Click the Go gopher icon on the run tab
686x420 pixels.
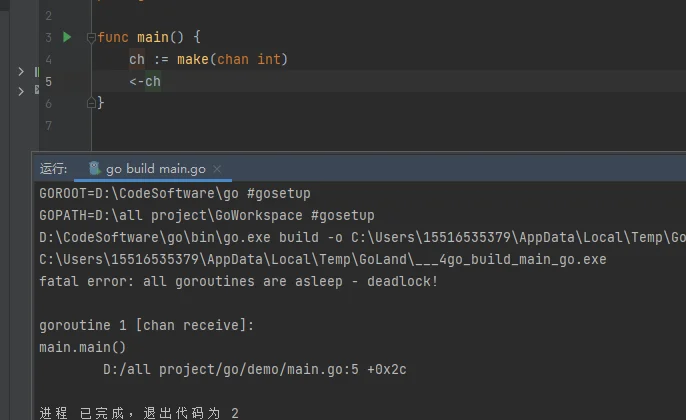tap(94, 169)
